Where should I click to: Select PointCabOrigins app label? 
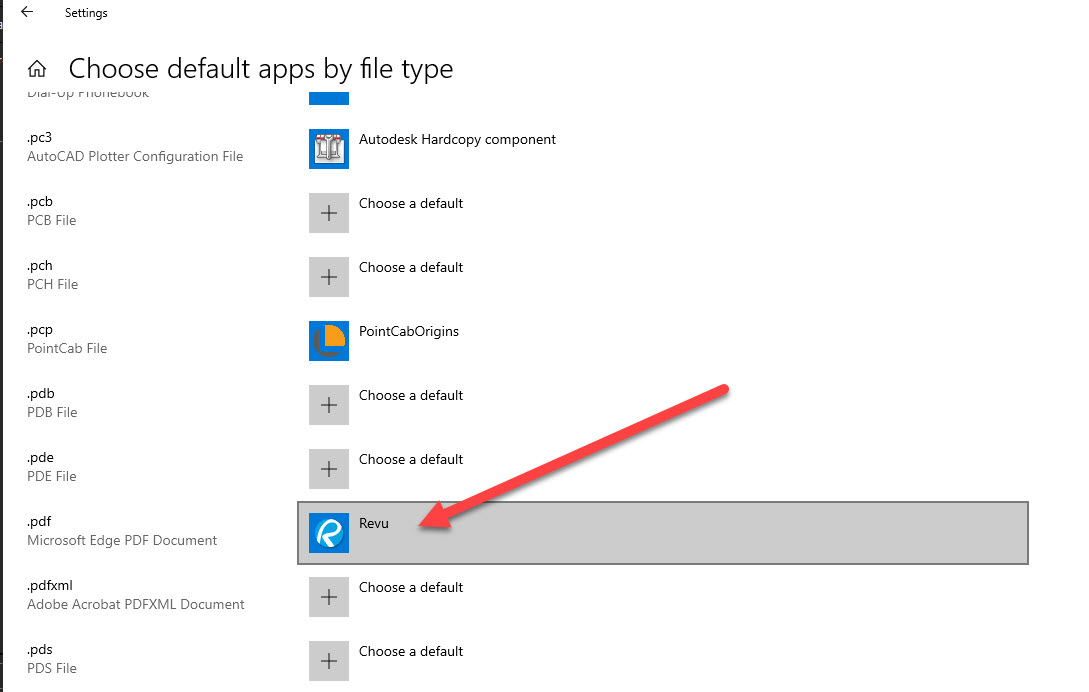(x=408, y=331)
